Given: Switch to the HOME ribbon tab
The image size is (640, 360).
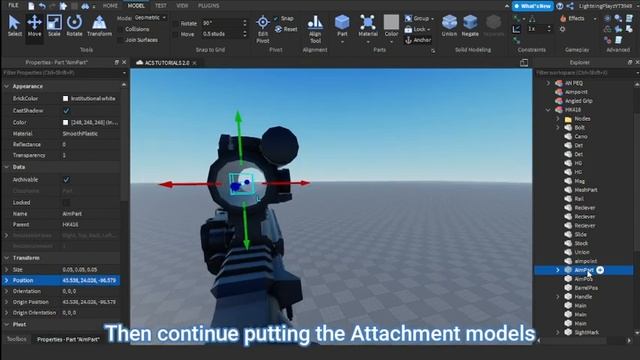Looking at the screenshot, I should point(110,6).
